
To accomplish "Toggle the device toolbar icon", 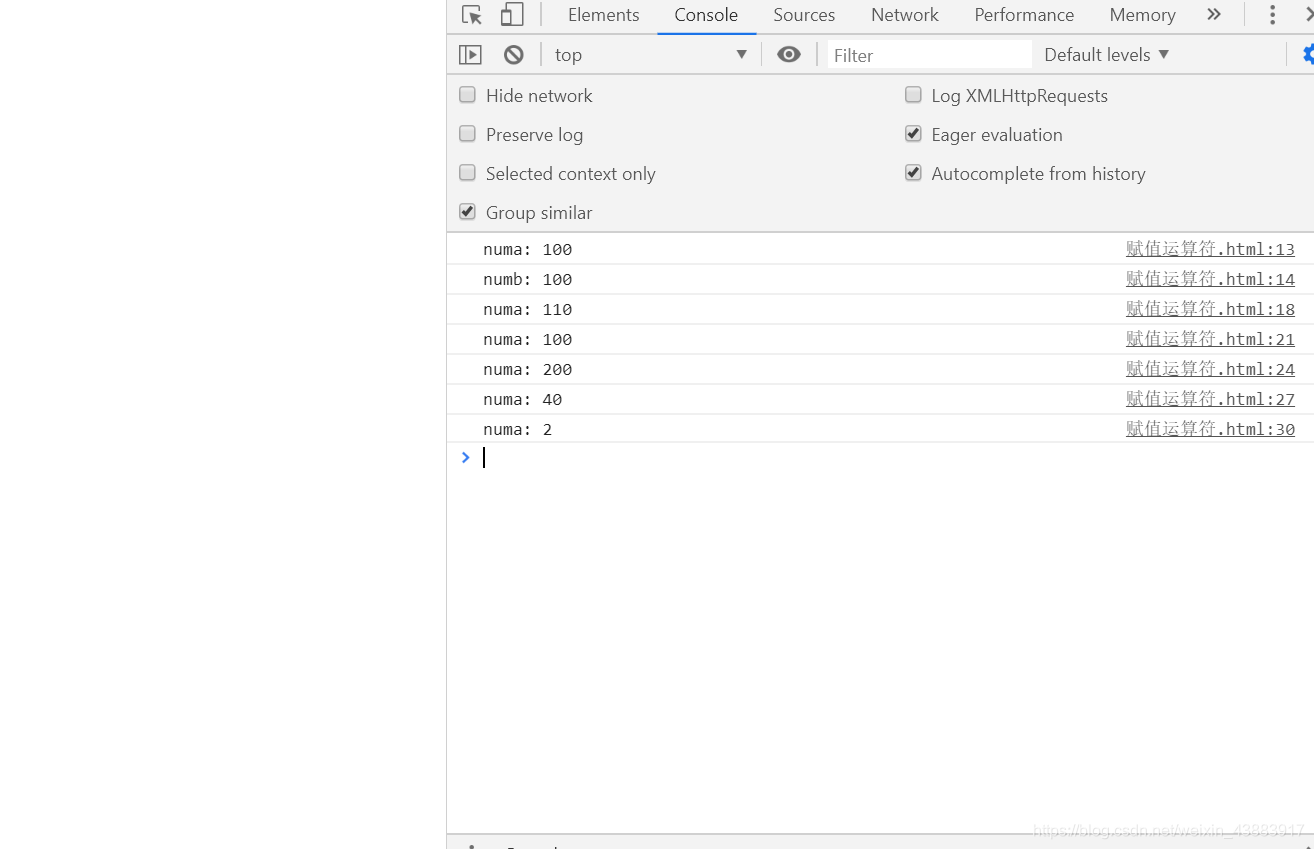I will point(512,15).
